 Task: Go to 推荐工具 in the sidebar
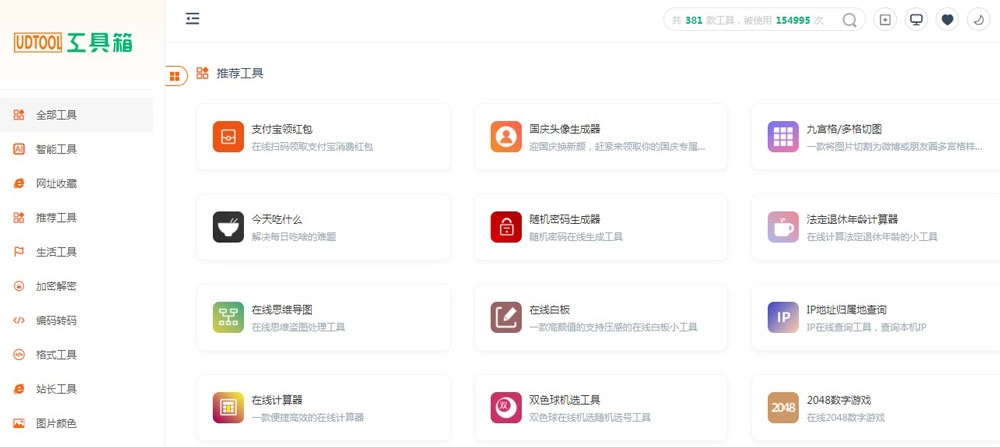pyautogui.click(x=77, y=217)
